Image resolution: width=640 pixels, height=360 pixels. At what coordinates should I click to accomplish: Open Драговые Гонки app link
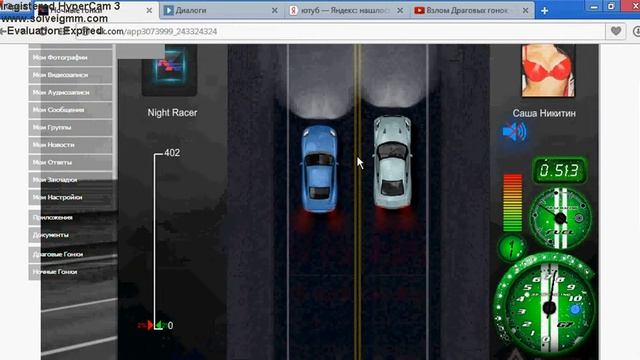(x=71, y=254)
